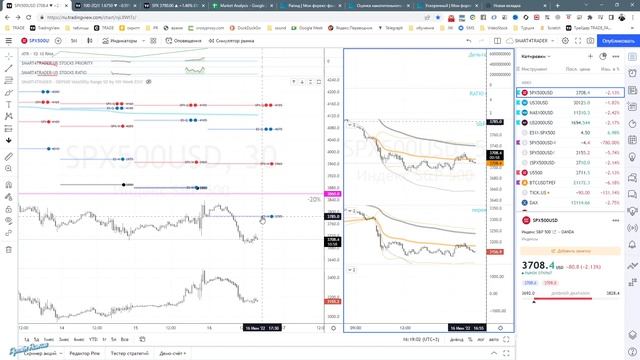Collapse the bottom panel chevron
This screenshot has height=360, width=640.
pyautogui.click(x=494, y=353)
